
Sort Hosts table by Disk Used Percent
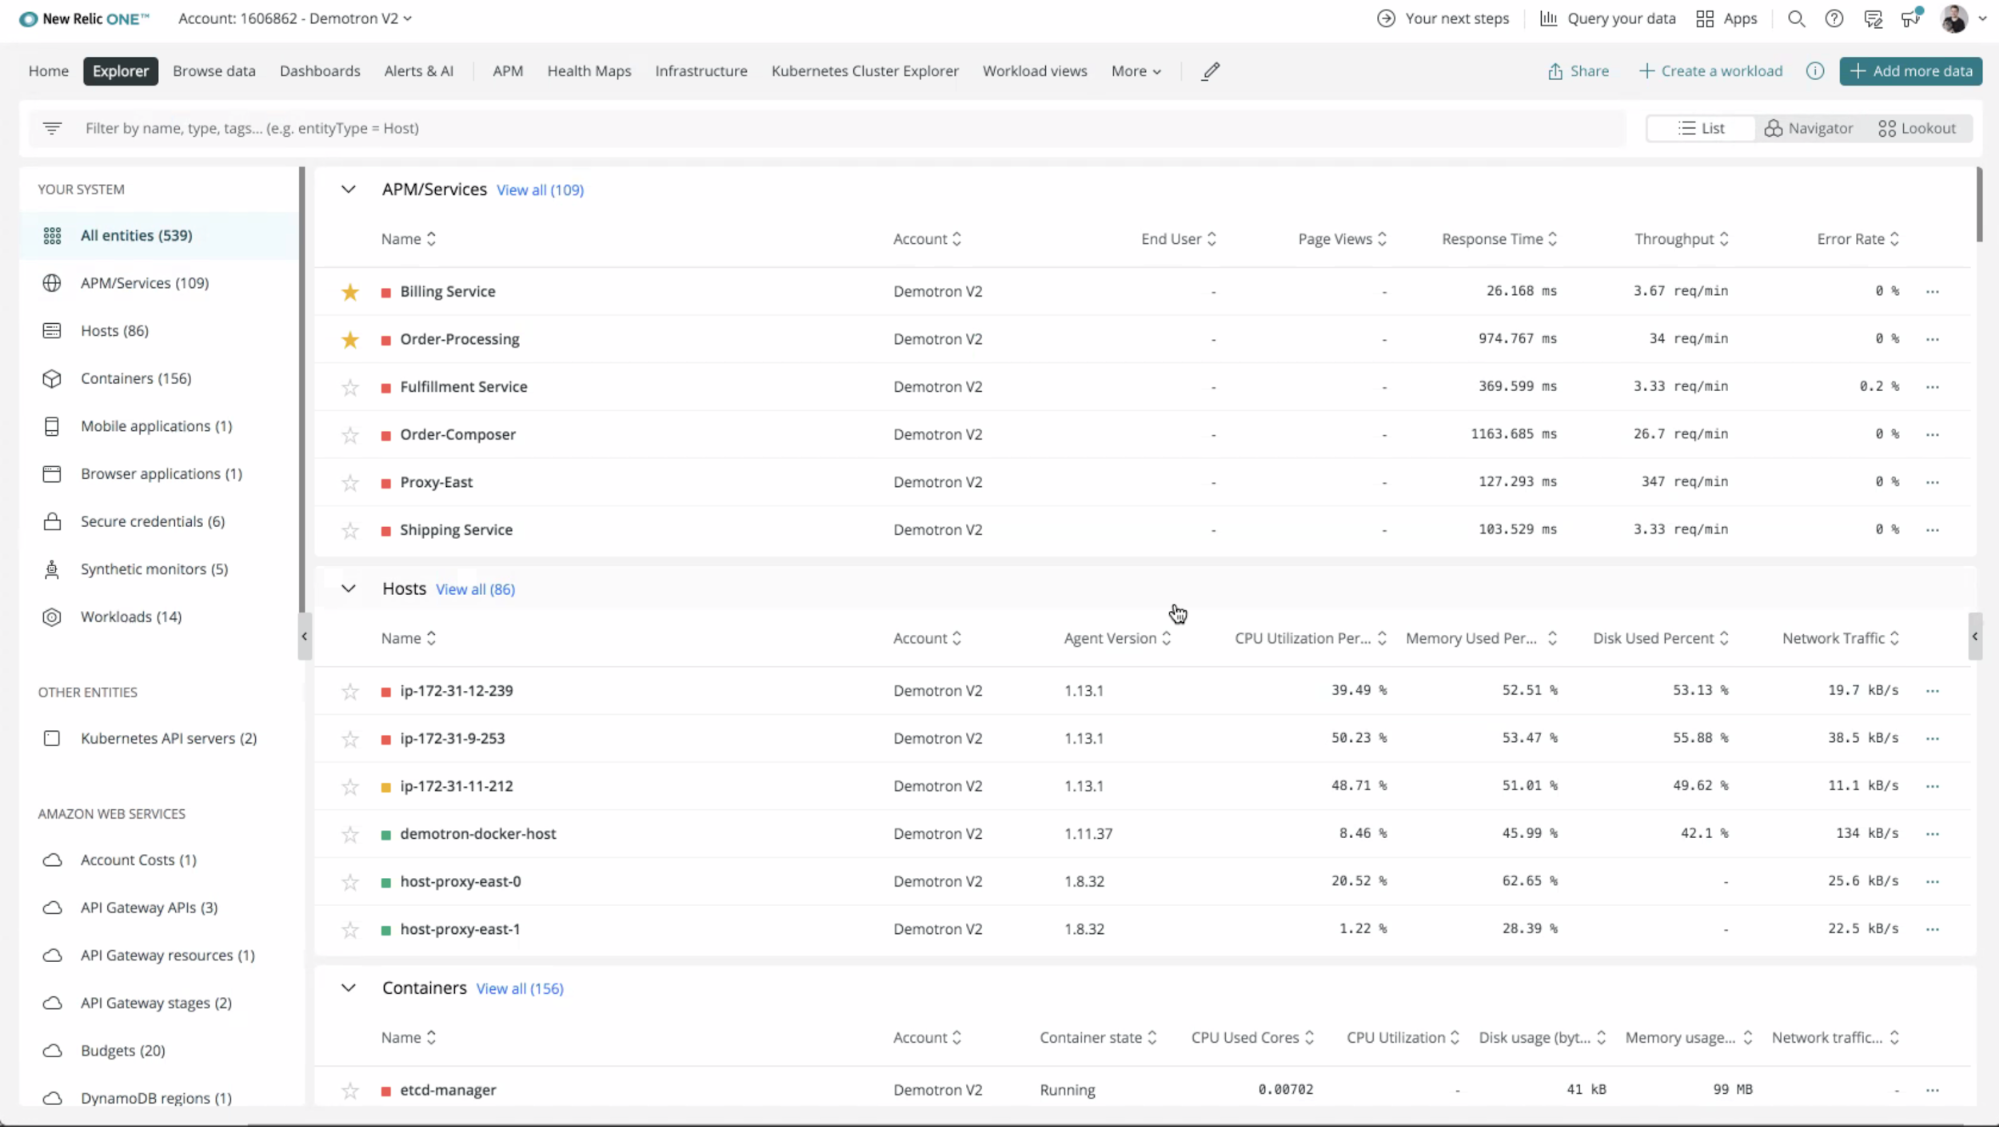tap(1660, 638)
